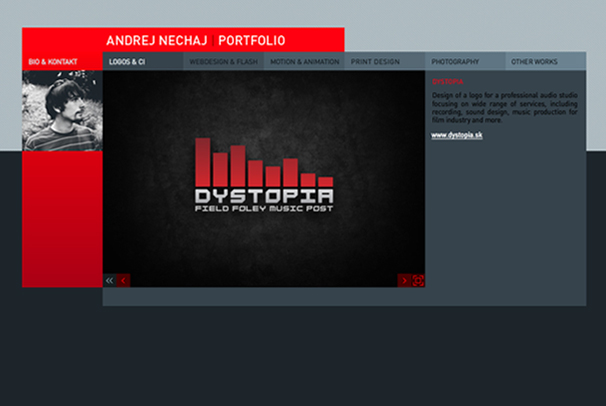
Task: View the Photography tab
Action: pyautogui.click(x=455, y=62)
